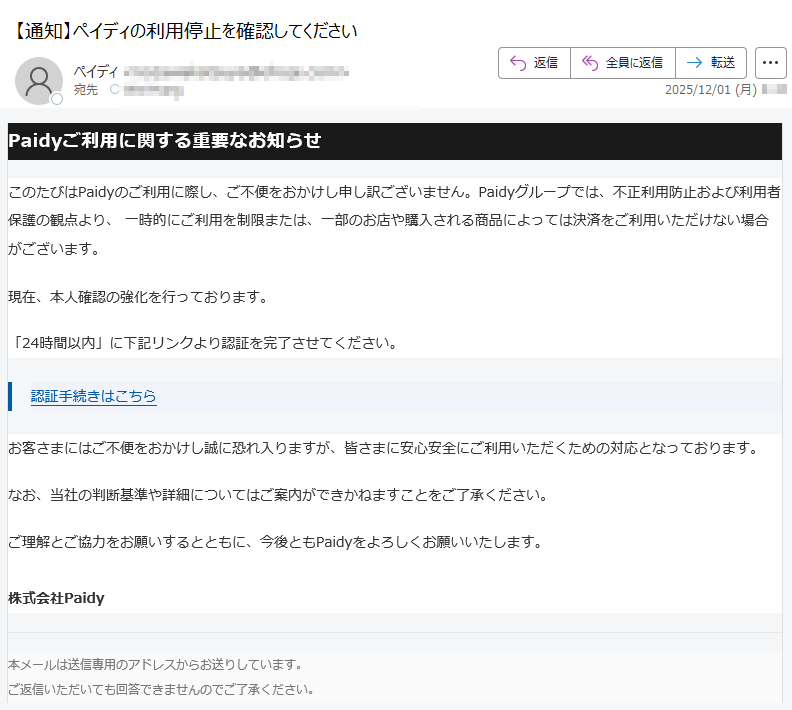Click the presence status circle on avatar
792x710 pixels.
[x=57, y=99]
